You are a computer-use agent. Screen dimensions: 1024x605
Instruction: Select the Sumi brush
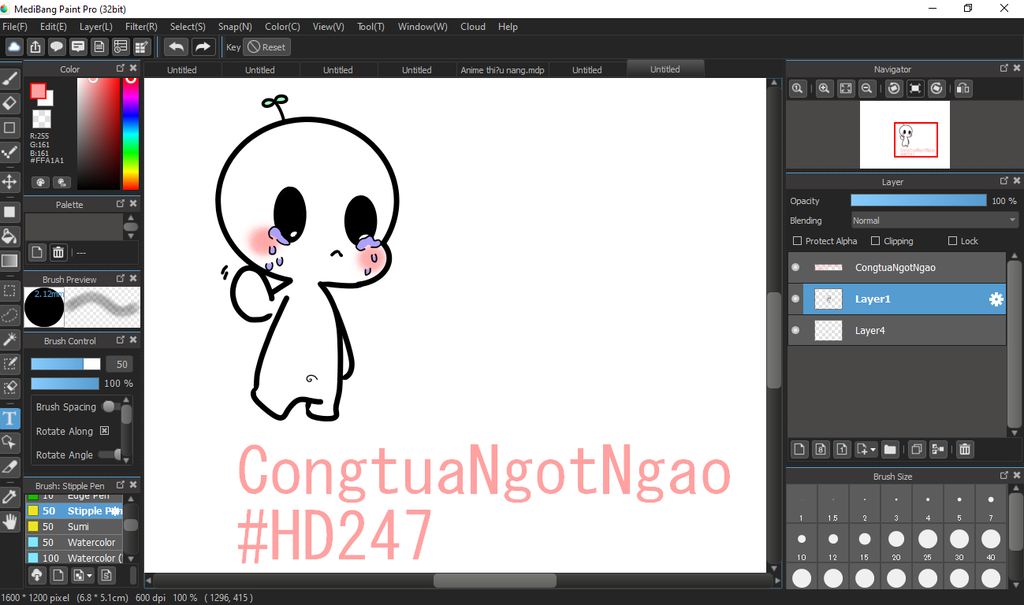click(x=74, y=527)
